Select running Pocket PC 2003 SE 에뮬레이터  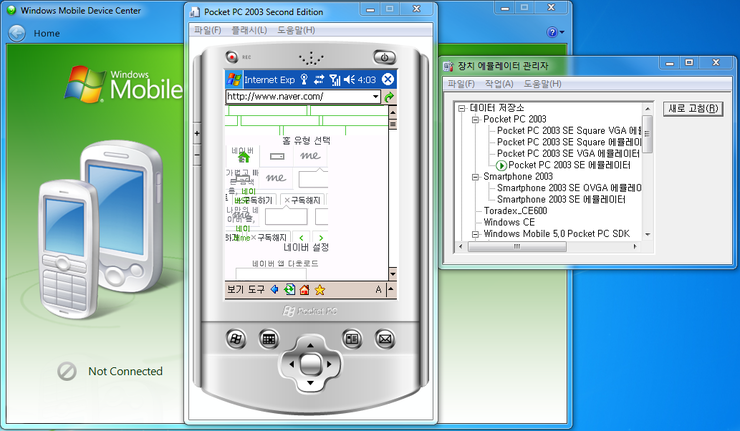click(x=569, y=165)
